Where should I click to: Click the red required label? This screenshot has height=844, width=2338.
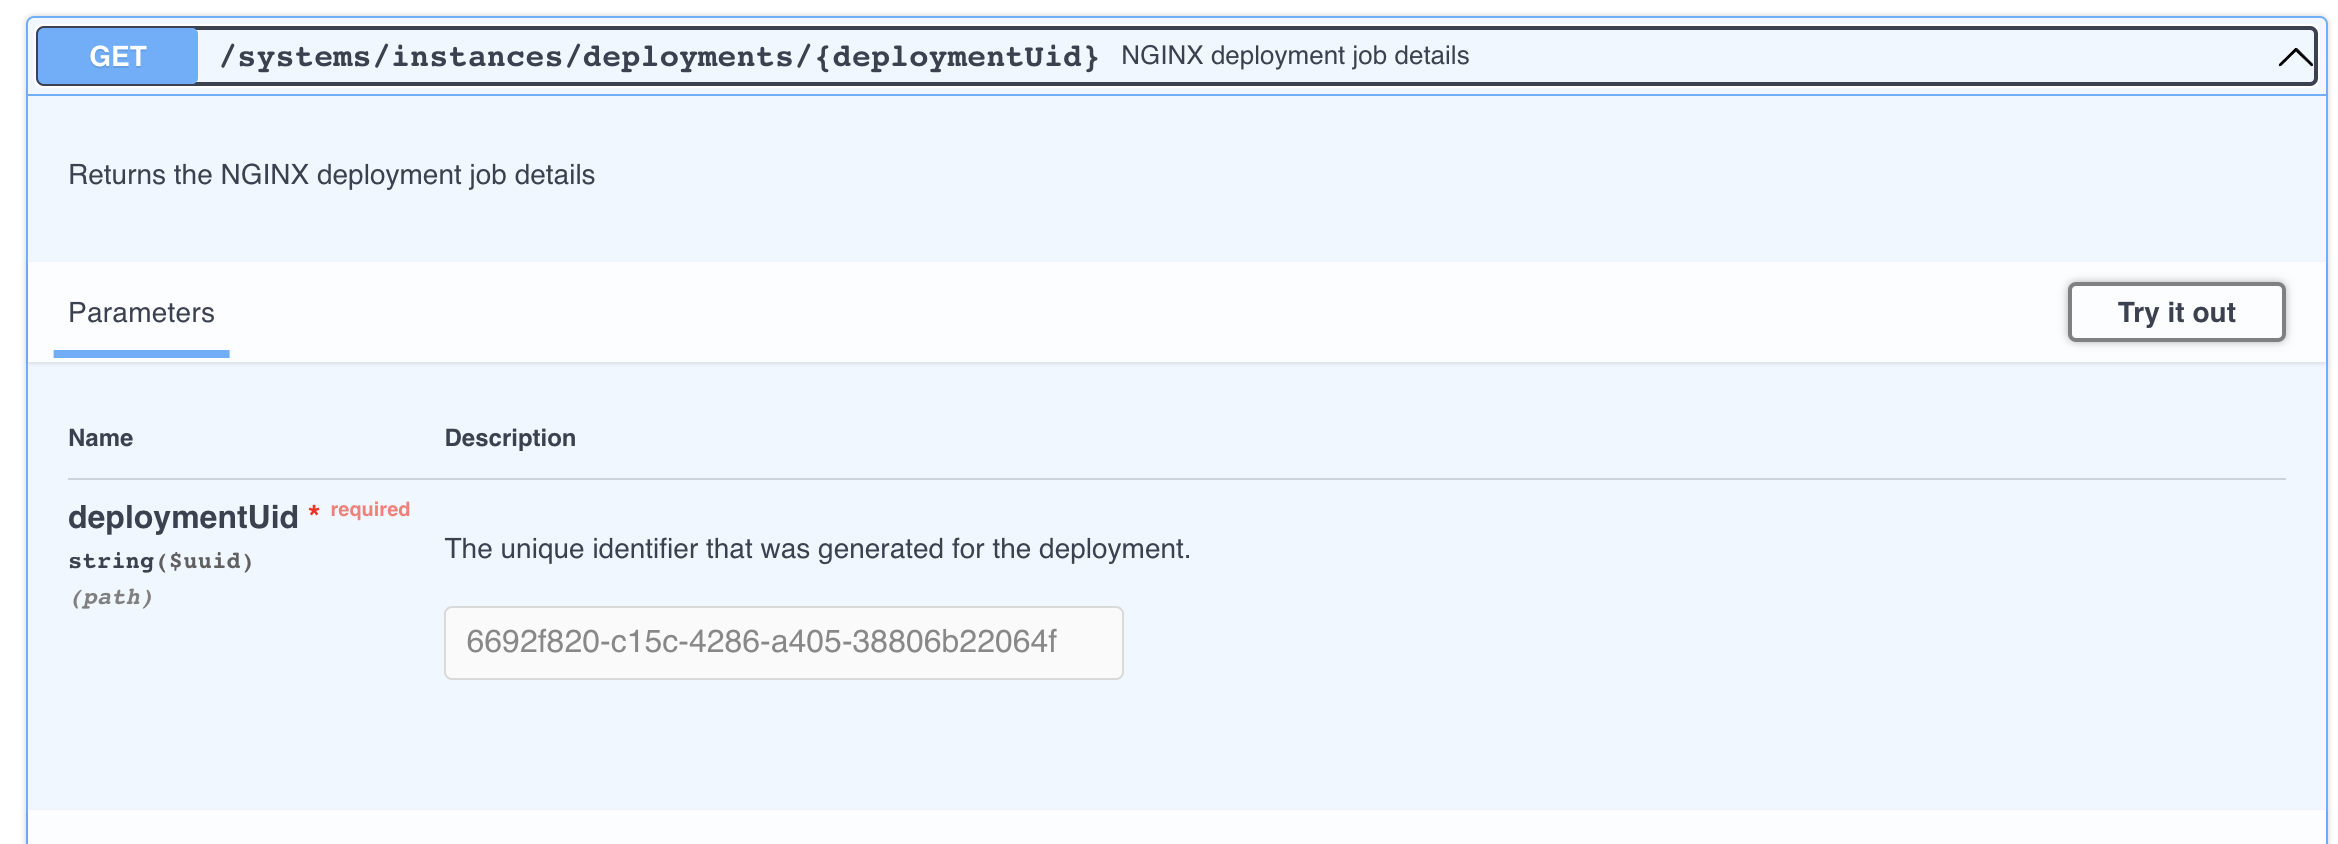coord(370,509)
